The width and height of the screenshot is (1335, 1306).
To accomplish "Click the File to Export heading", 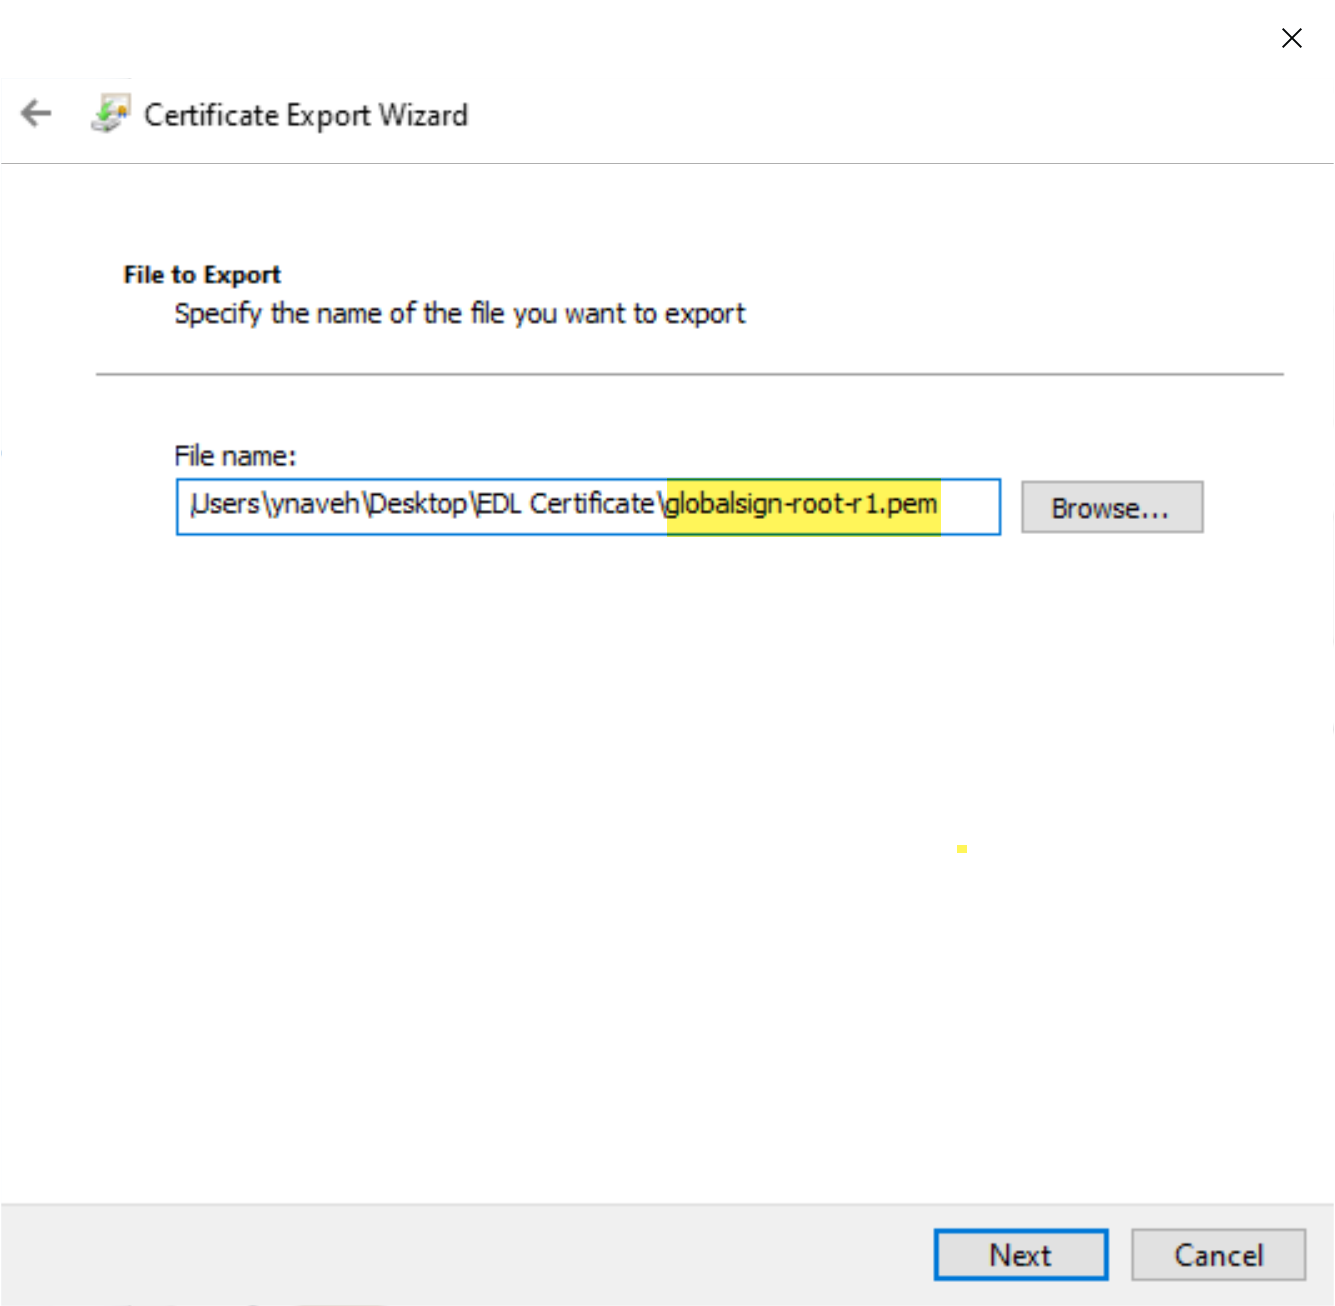I will (200, 274).
